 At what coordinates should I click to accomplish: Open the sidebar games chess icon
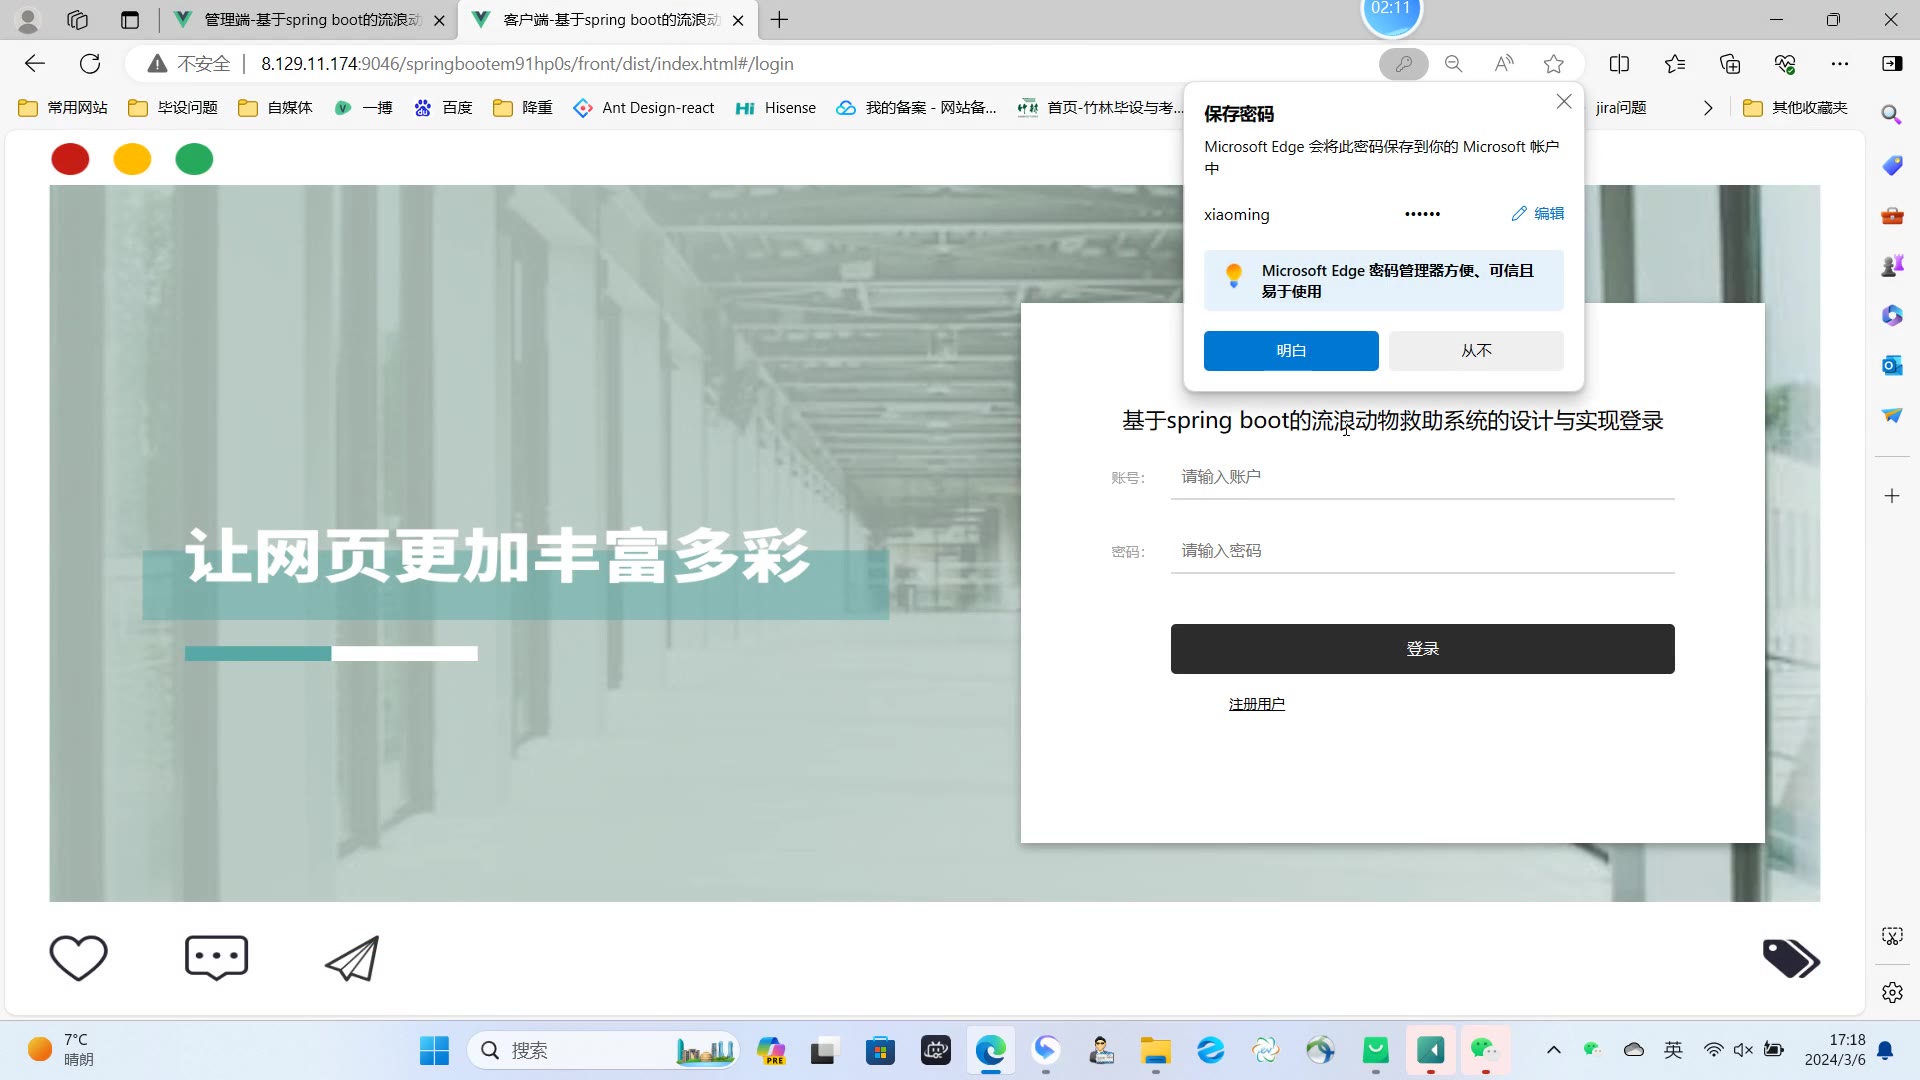pos(1892,265)
